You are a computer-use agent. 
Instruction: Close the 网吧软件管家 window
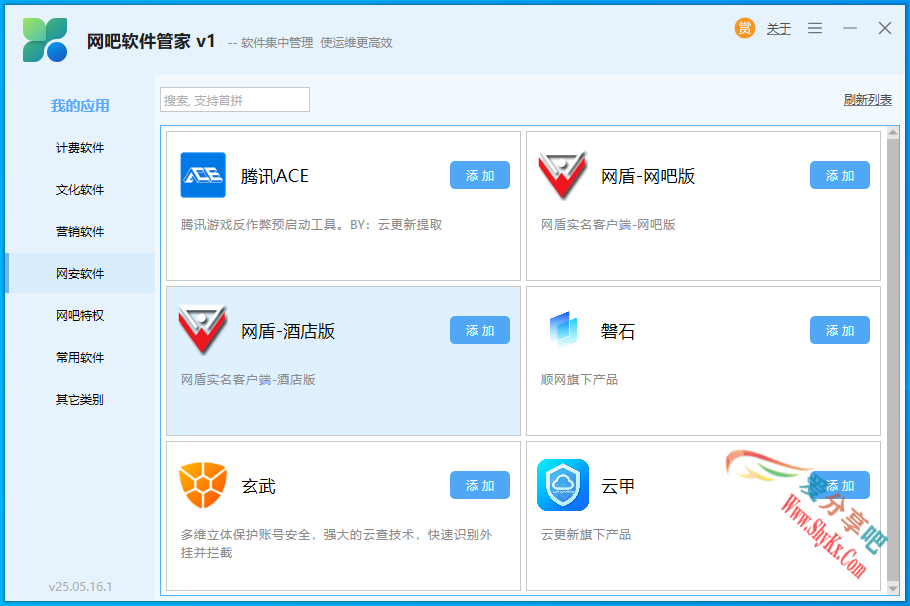(884, 28)
